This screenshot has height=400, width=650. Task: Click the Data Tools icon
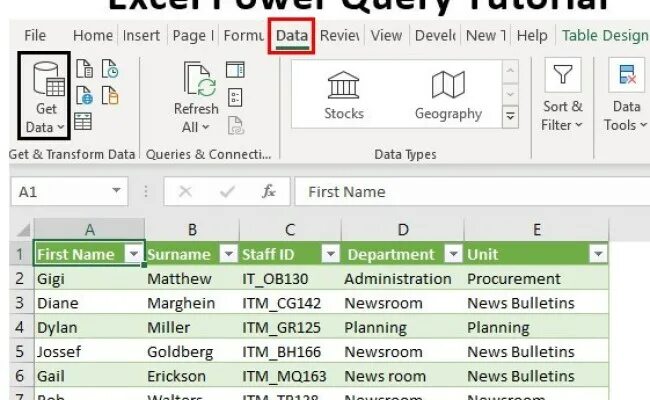(x=627, y=75)
